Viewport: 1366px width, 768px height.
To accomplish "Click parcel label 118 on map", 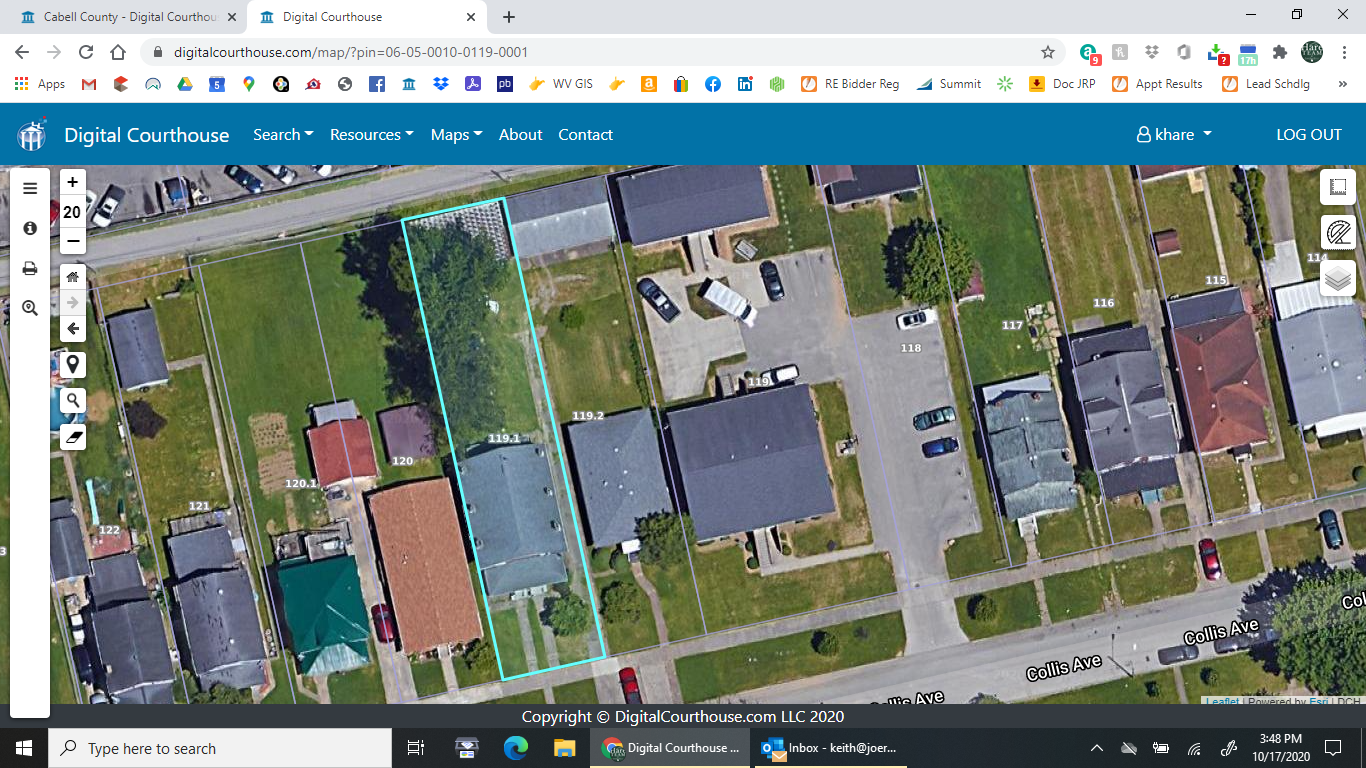I will pyautogui.click(x=910, y=348).
